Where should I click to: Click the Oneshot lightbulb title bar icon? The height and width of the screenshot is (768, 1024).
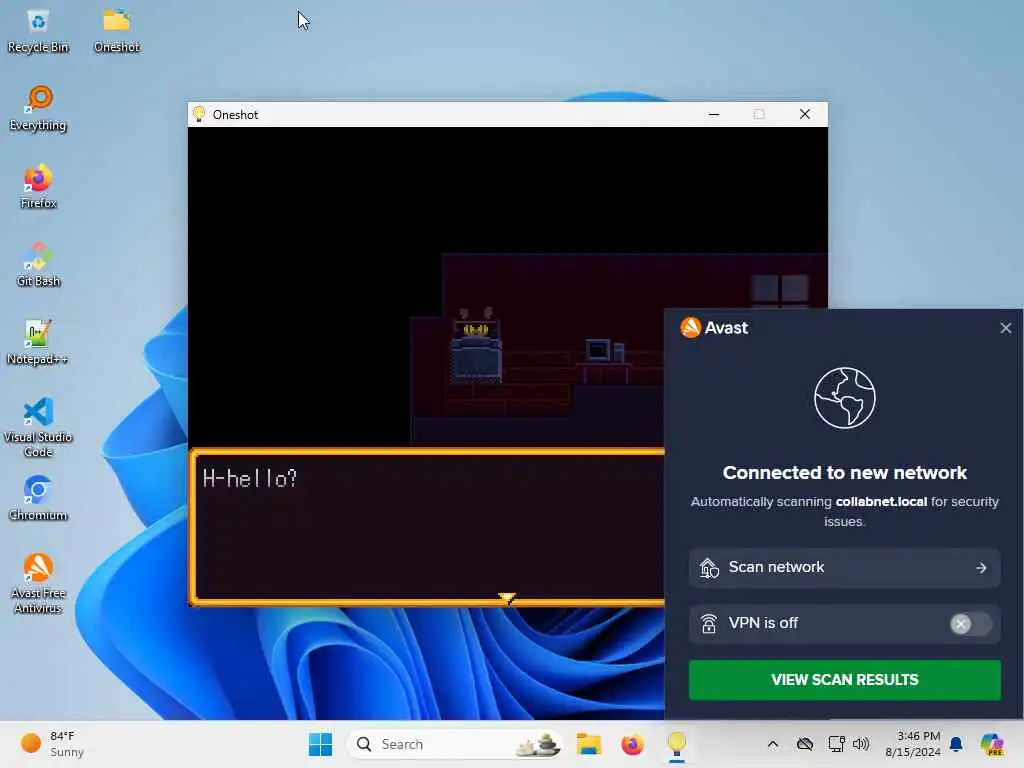[199, 114]
